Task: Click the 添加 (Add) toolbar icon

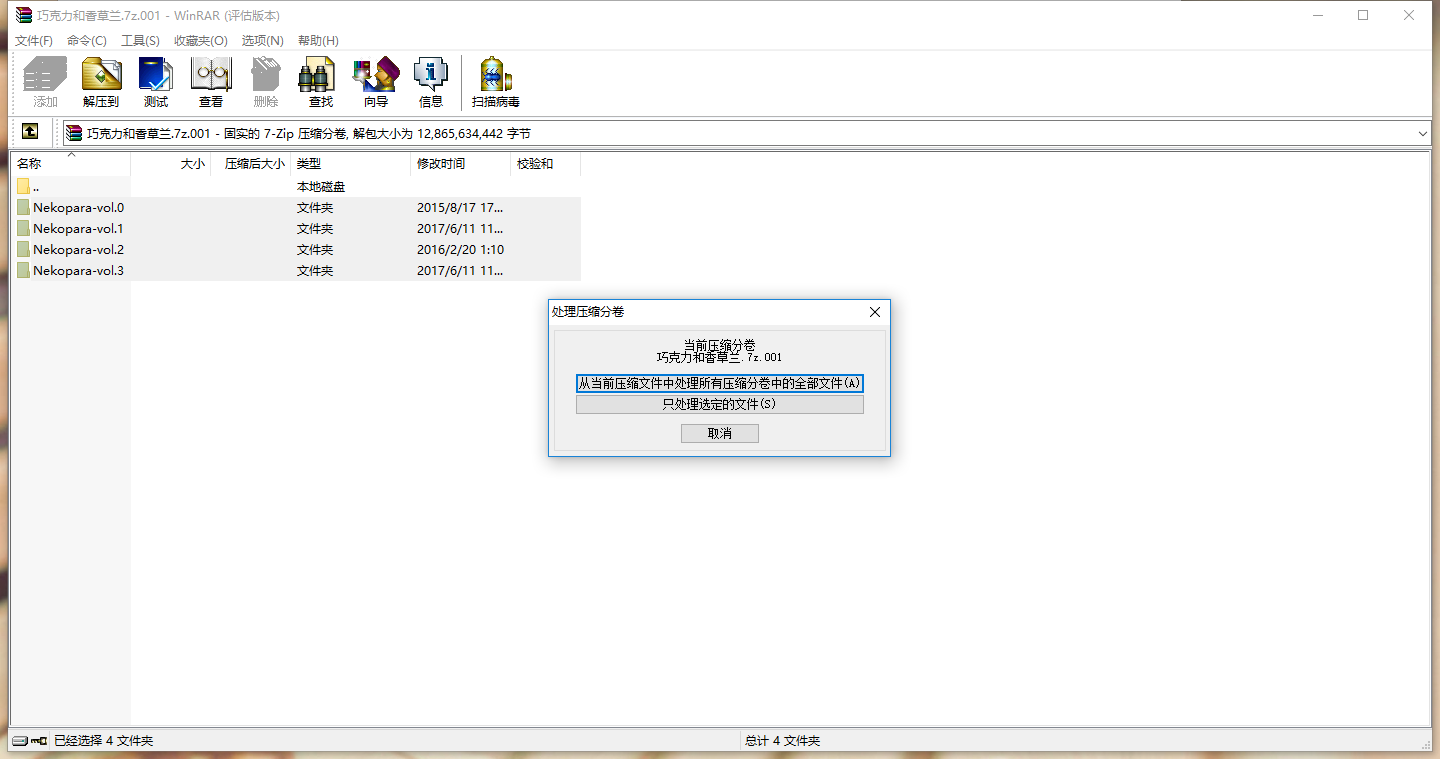Action: tap(45, 82)
